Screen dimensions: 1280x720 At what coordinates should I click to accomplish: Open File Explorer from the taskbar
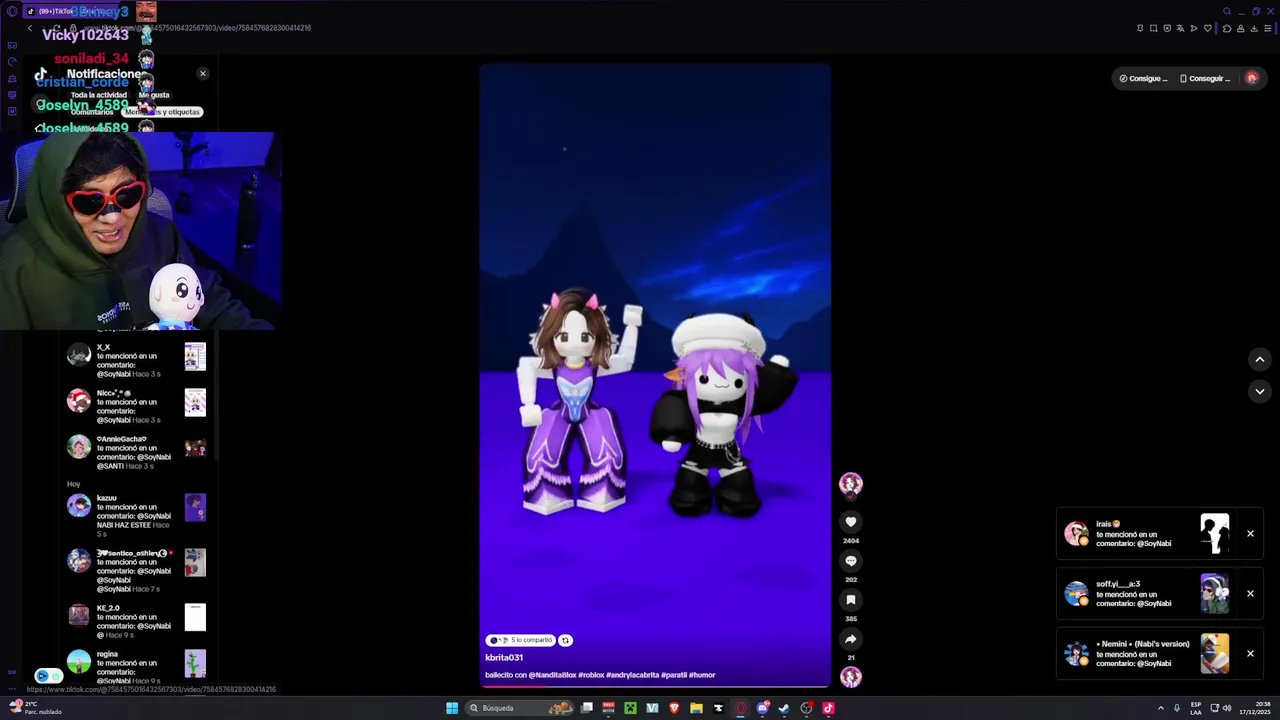pyautogui.click(x=696, y=708)
